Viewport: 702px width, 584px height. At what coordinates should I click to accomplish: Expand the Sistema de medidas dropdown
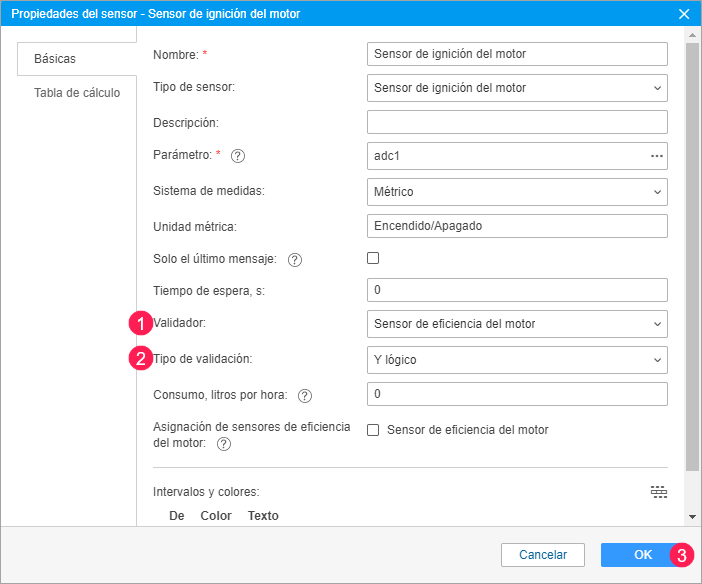pos(517,191)
